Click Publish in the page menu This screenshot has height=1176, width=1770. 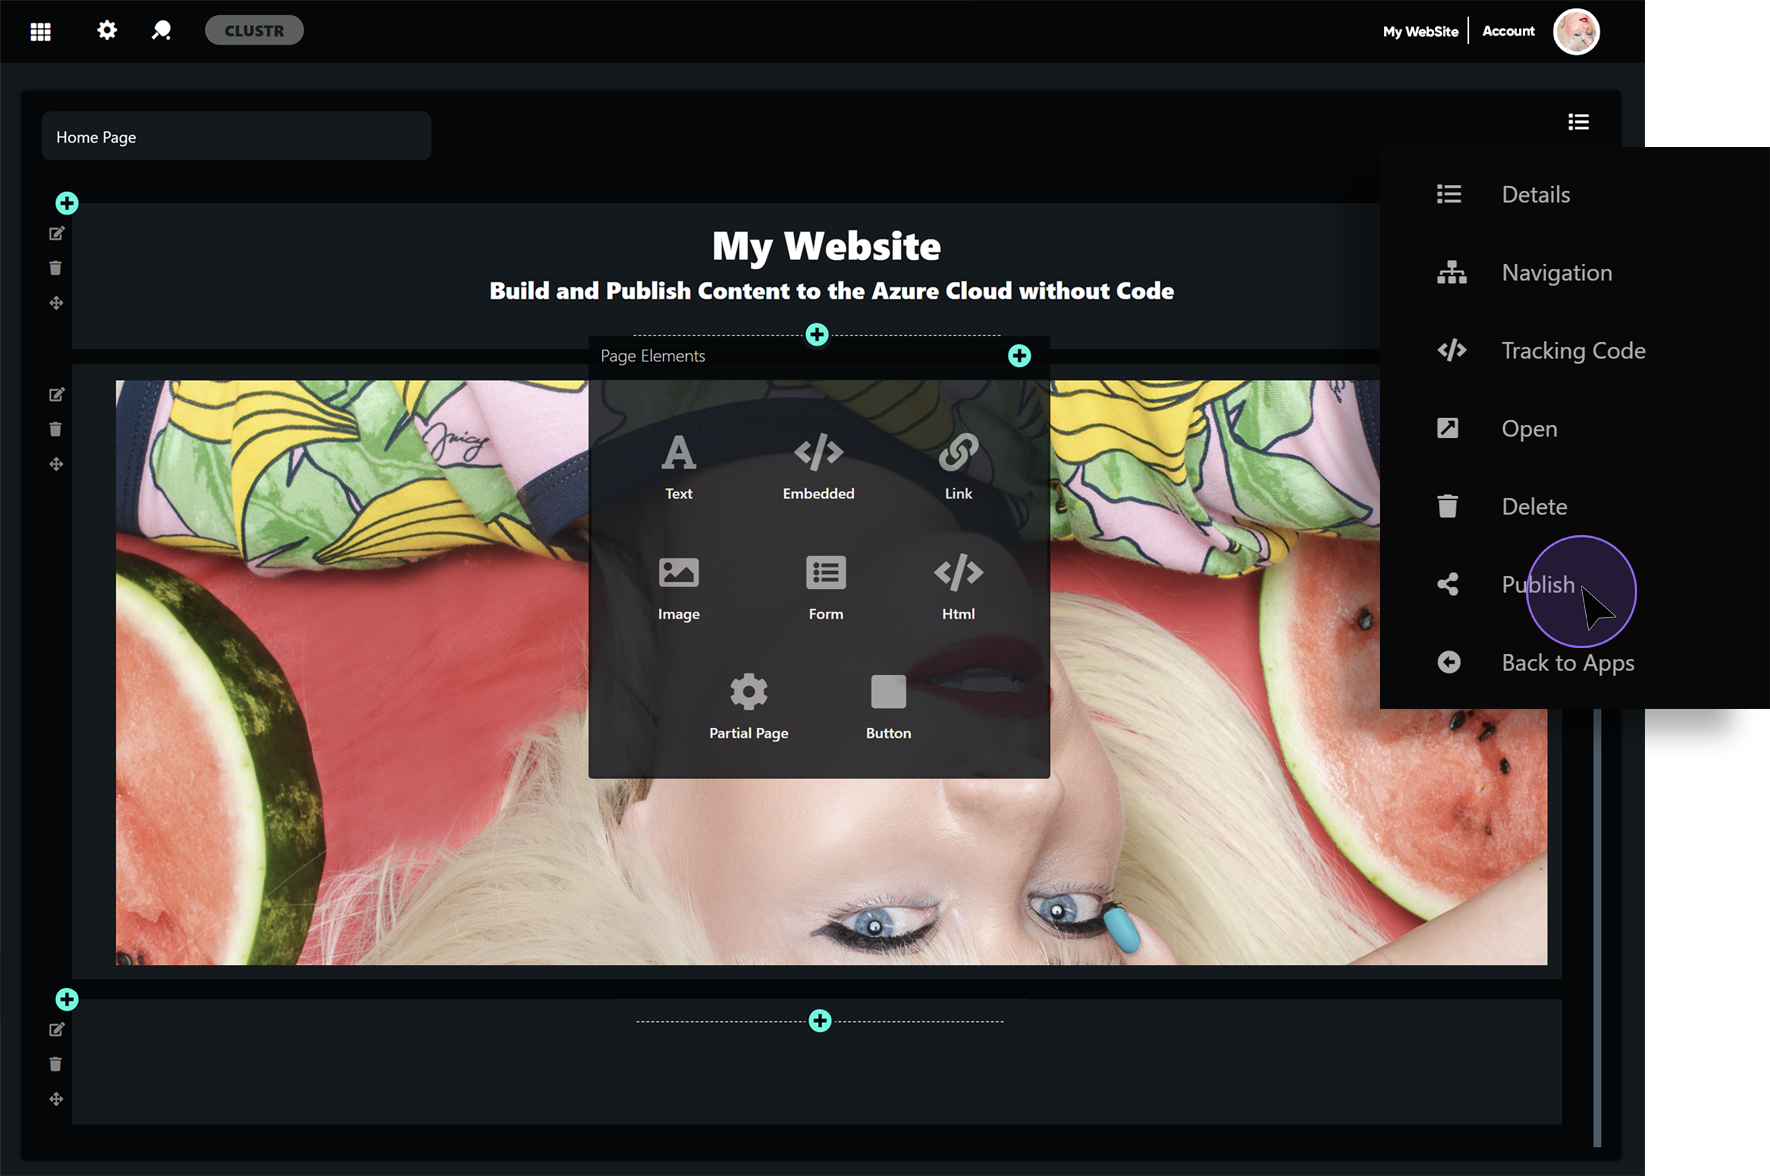(1537, 585)
